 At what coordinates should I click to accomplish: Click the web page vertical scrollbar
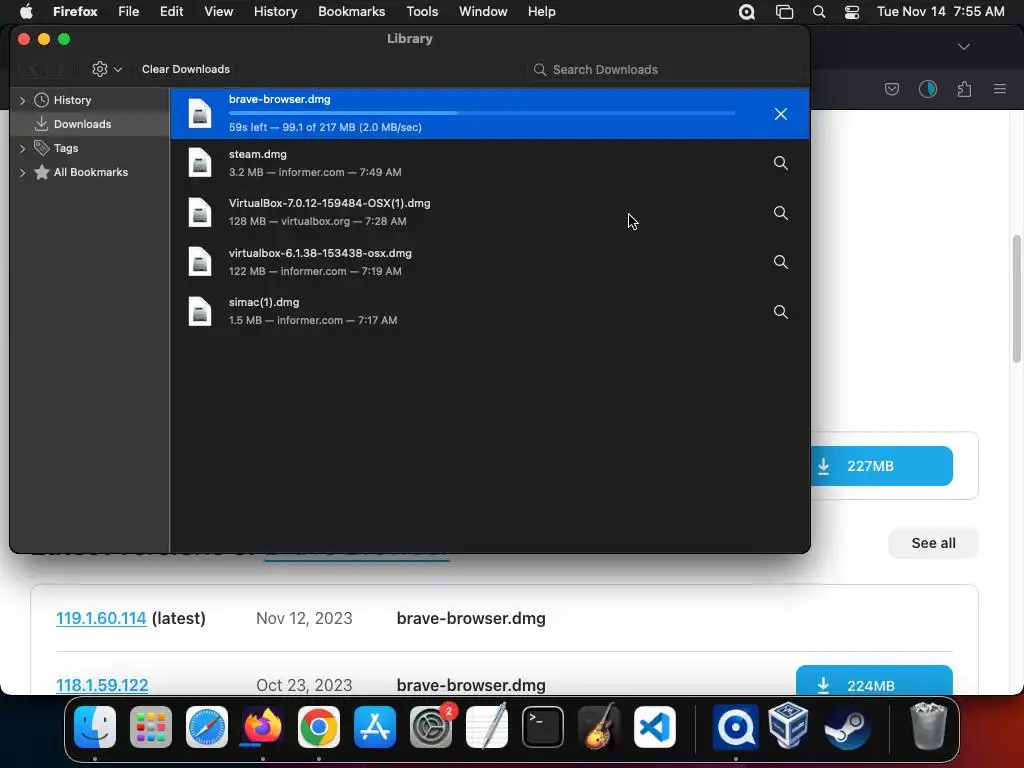tap(1016, 299)
